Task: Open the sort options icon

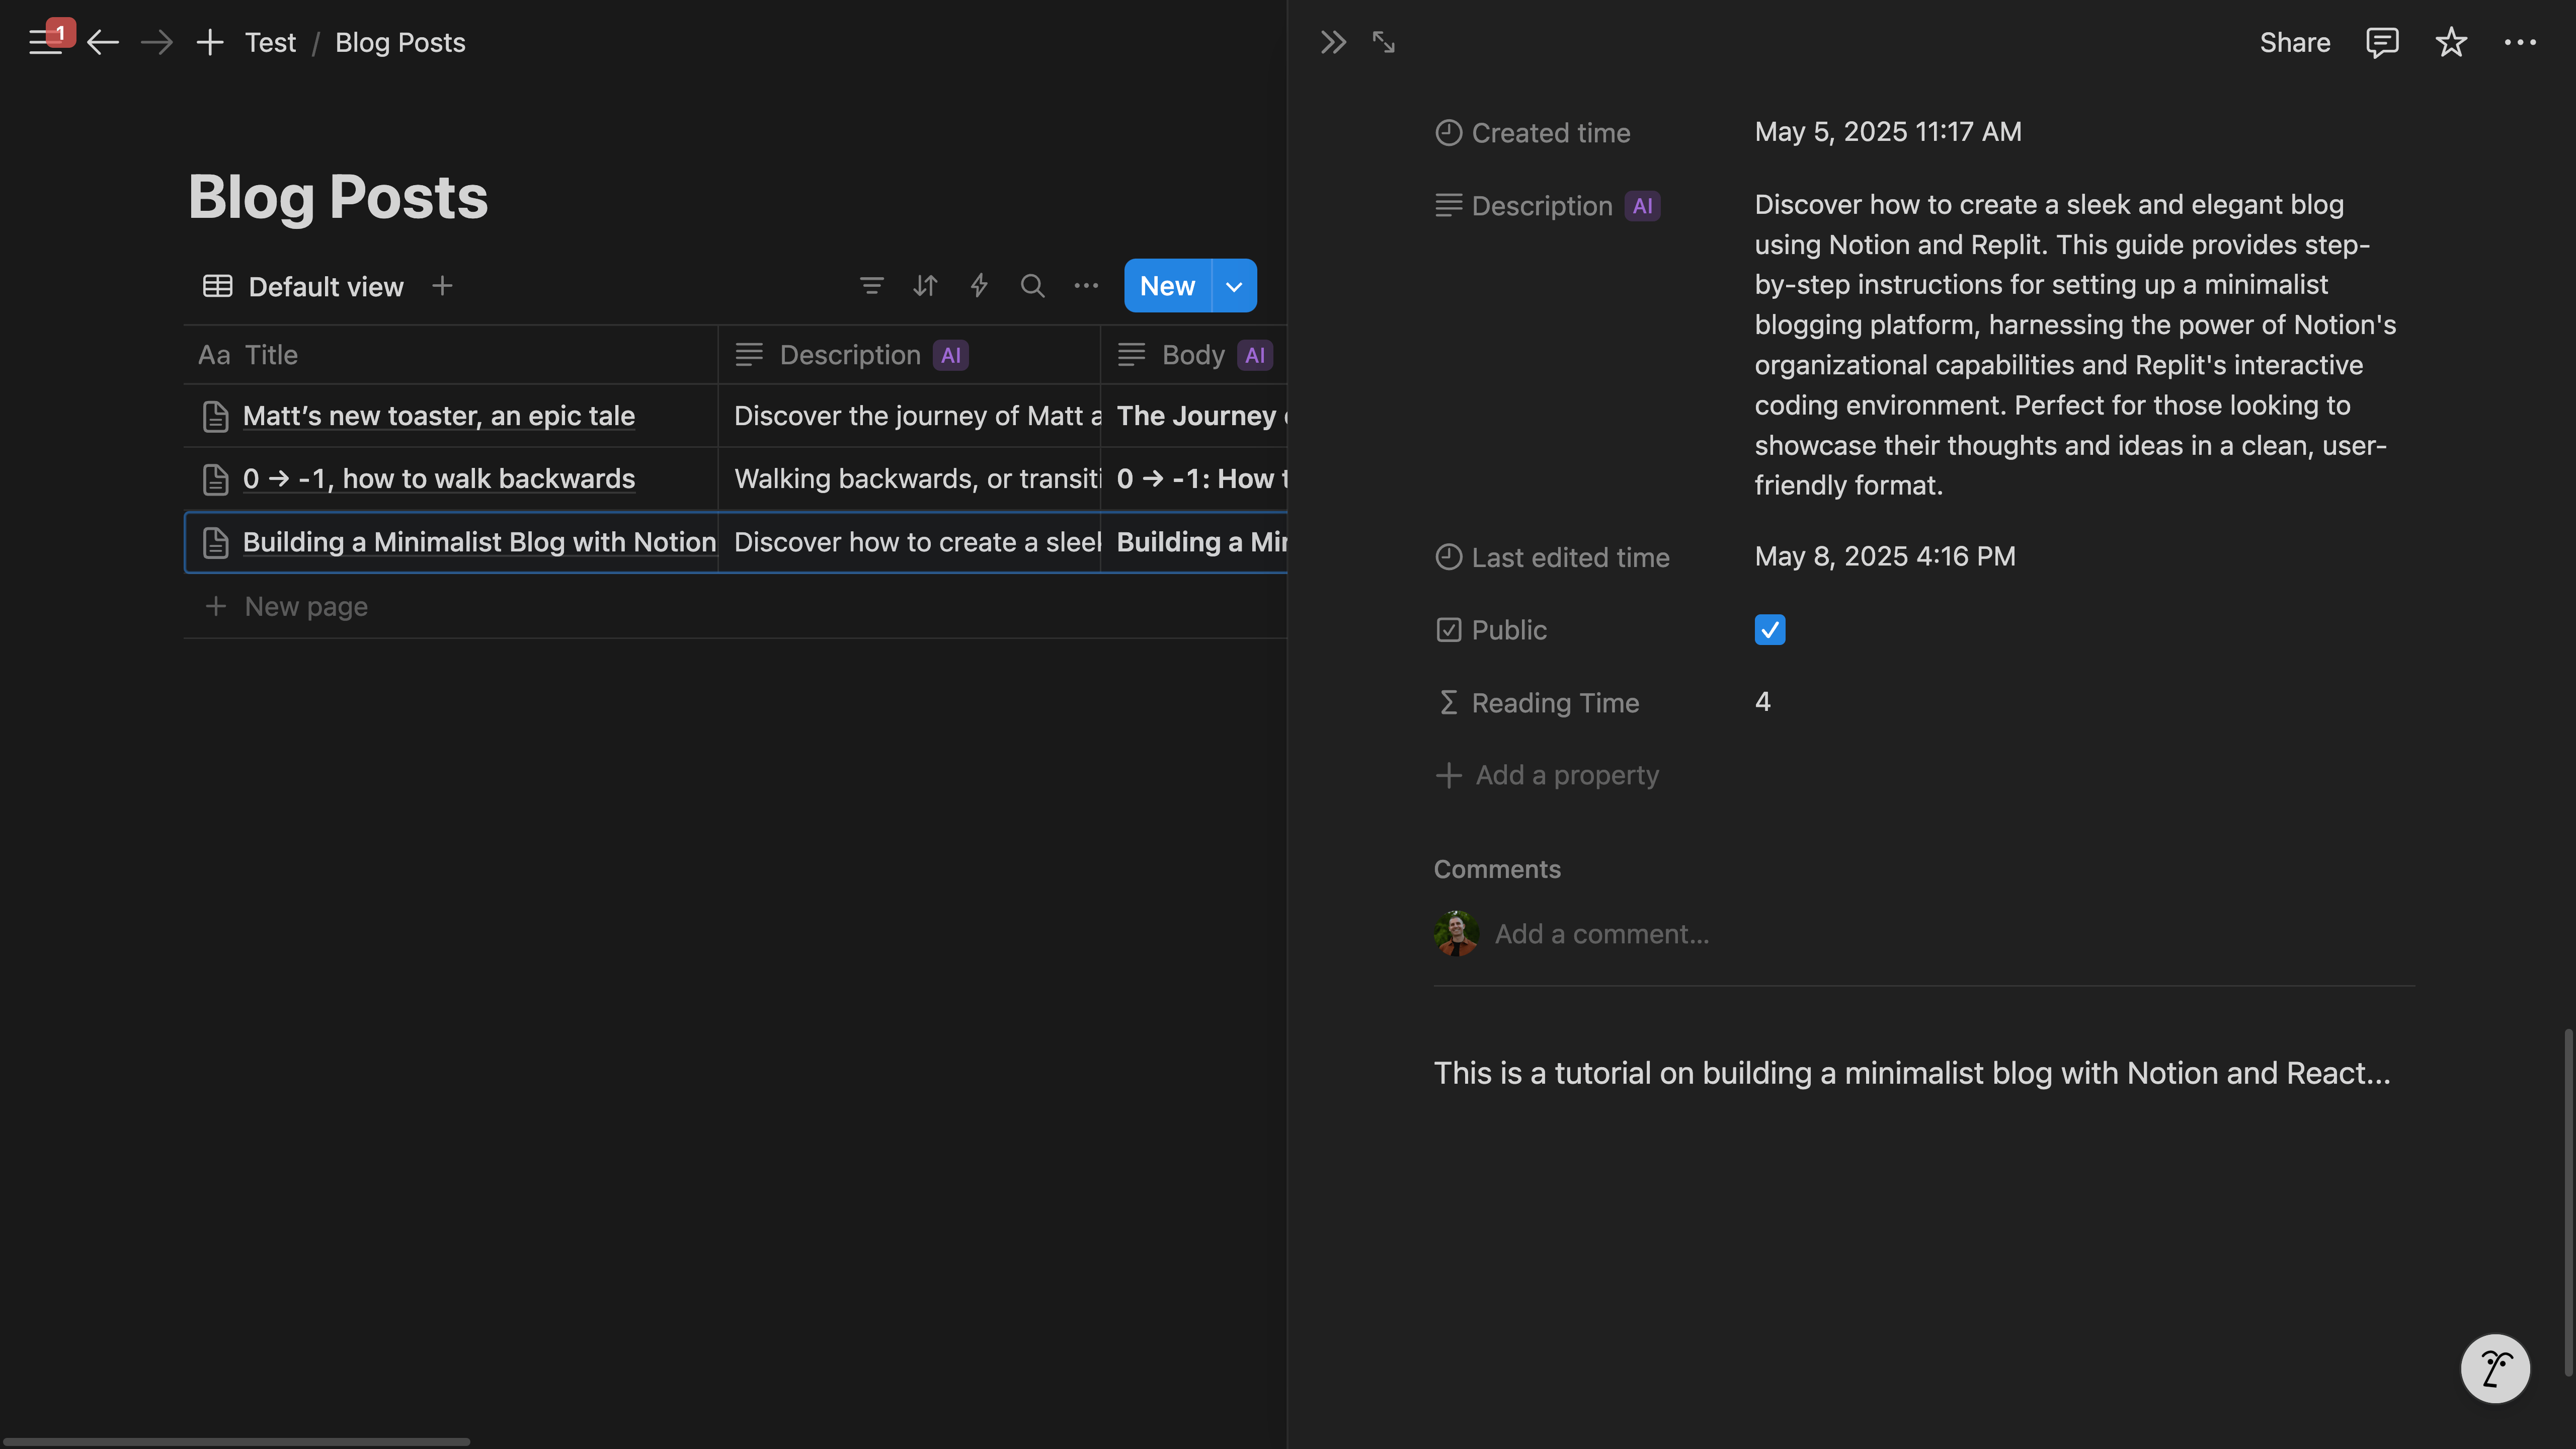Action: click(925, 286)
